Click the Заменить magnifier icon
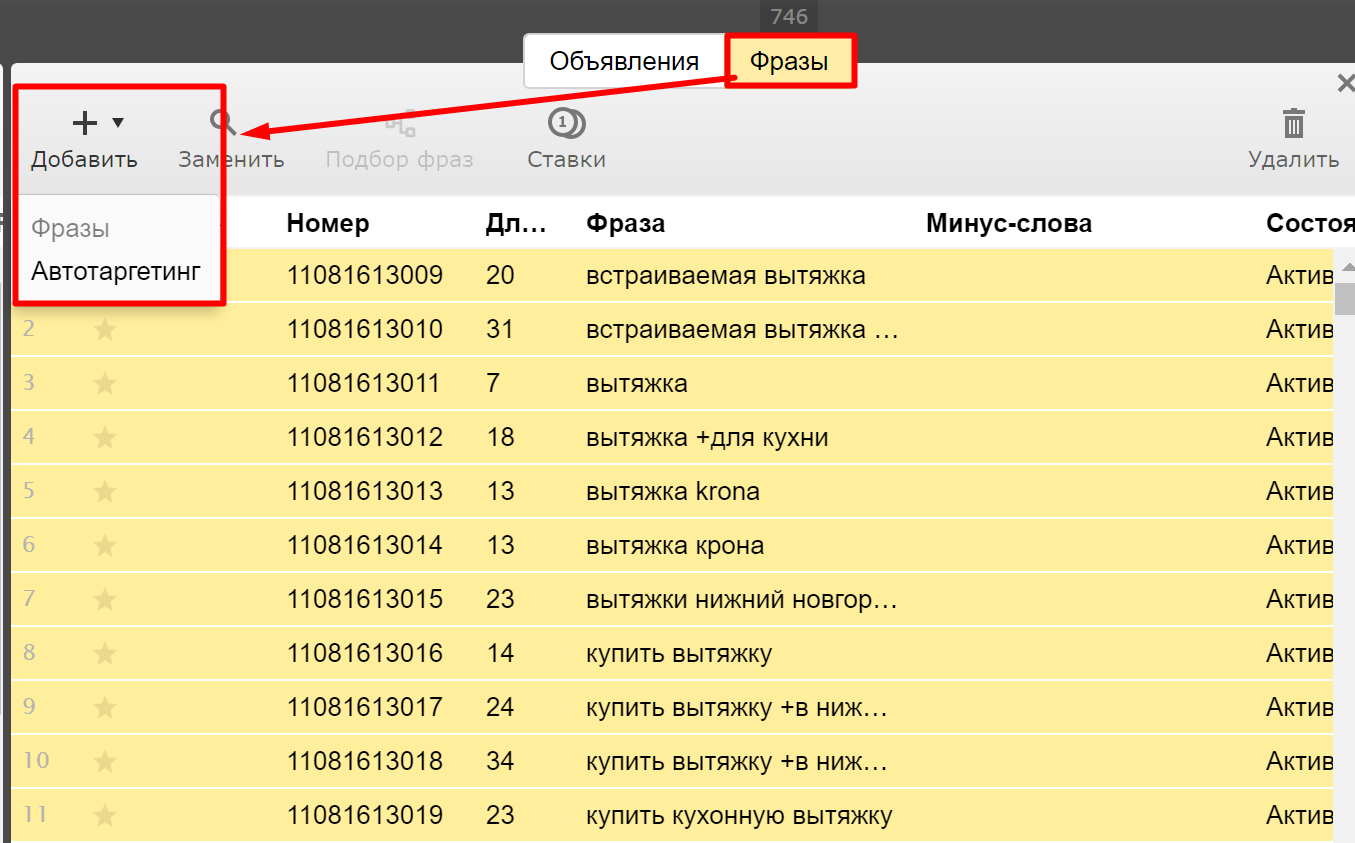Viewport: 1355px width, 843px height. (x=222, y=123)
